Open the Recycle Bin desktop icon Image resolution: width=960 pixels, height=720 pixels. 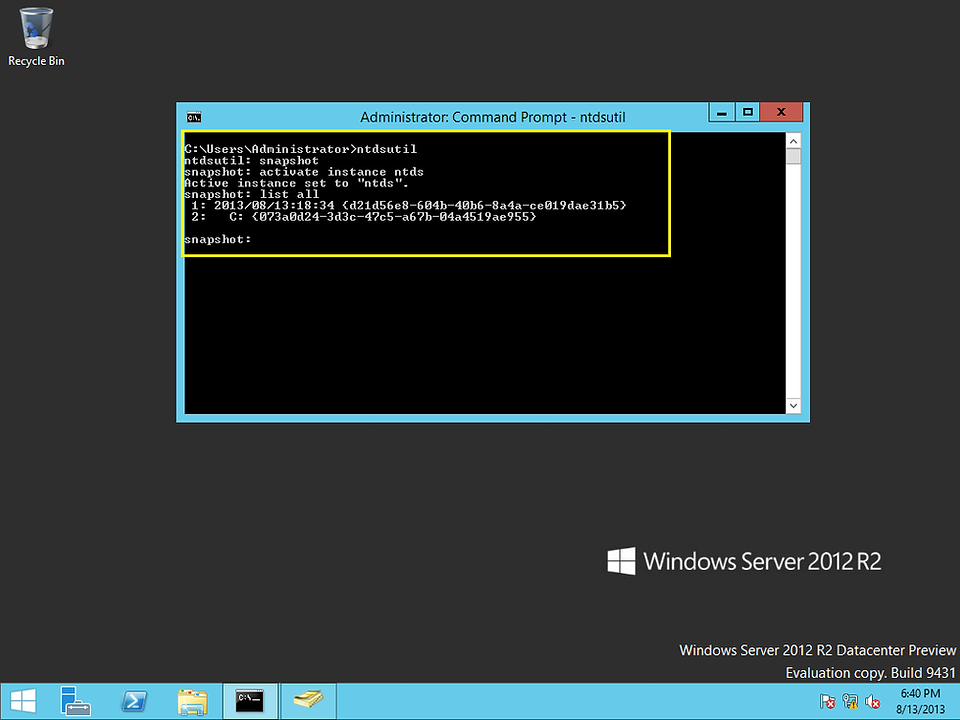(x=36, y=37)
